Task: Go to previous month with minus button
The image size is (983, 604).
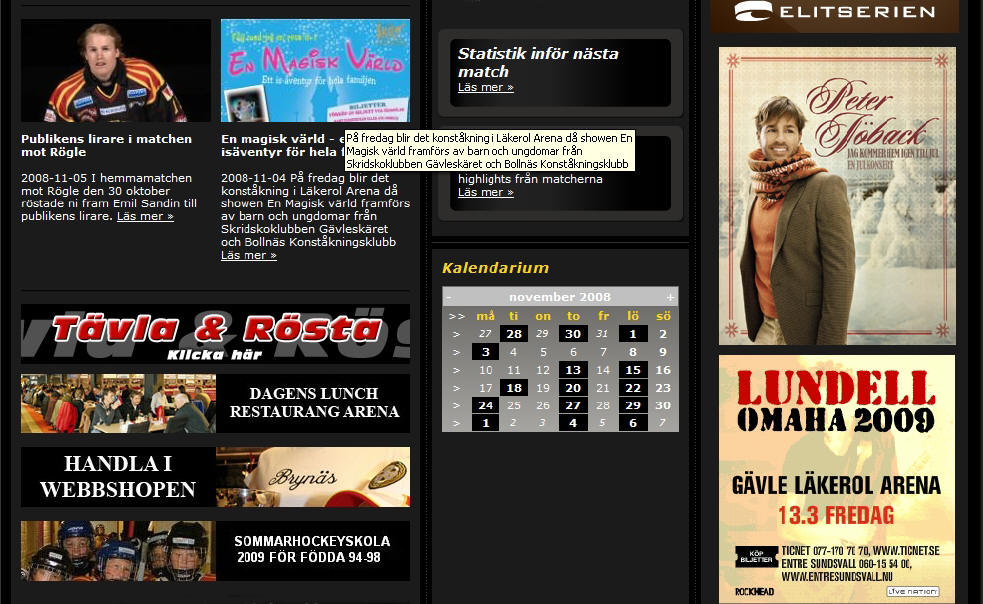Action: (x=449, y=297)
